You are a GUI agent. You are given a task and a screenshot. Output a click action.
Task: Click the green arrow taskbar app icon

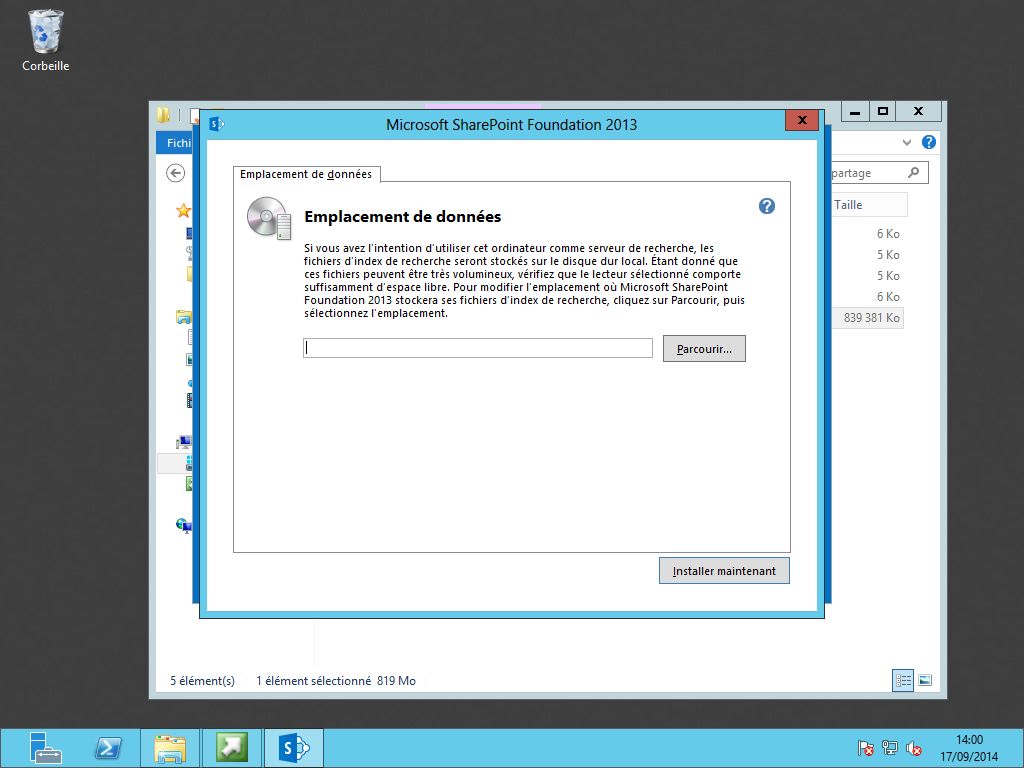[x=231, y=748]
